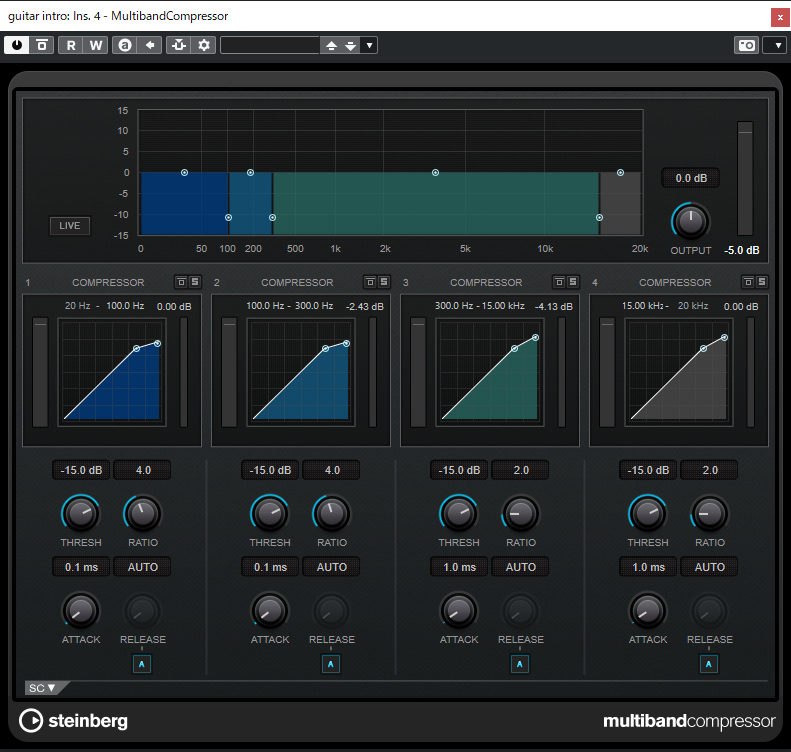The width and height of the screenshot is (791, 752).
Task: Solo compressor band 2
Action: point(384,282)
